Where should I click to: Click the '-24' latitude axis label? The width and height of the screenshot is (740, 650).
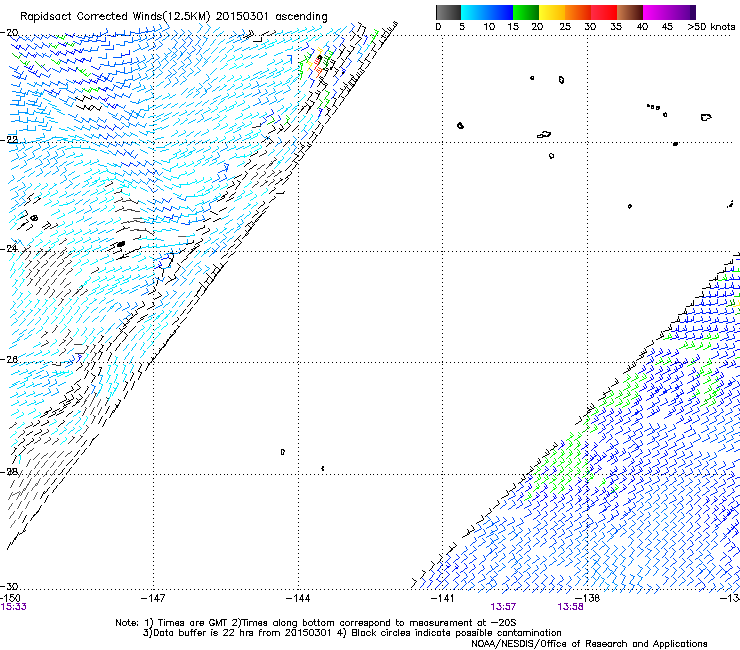point(9,248)
